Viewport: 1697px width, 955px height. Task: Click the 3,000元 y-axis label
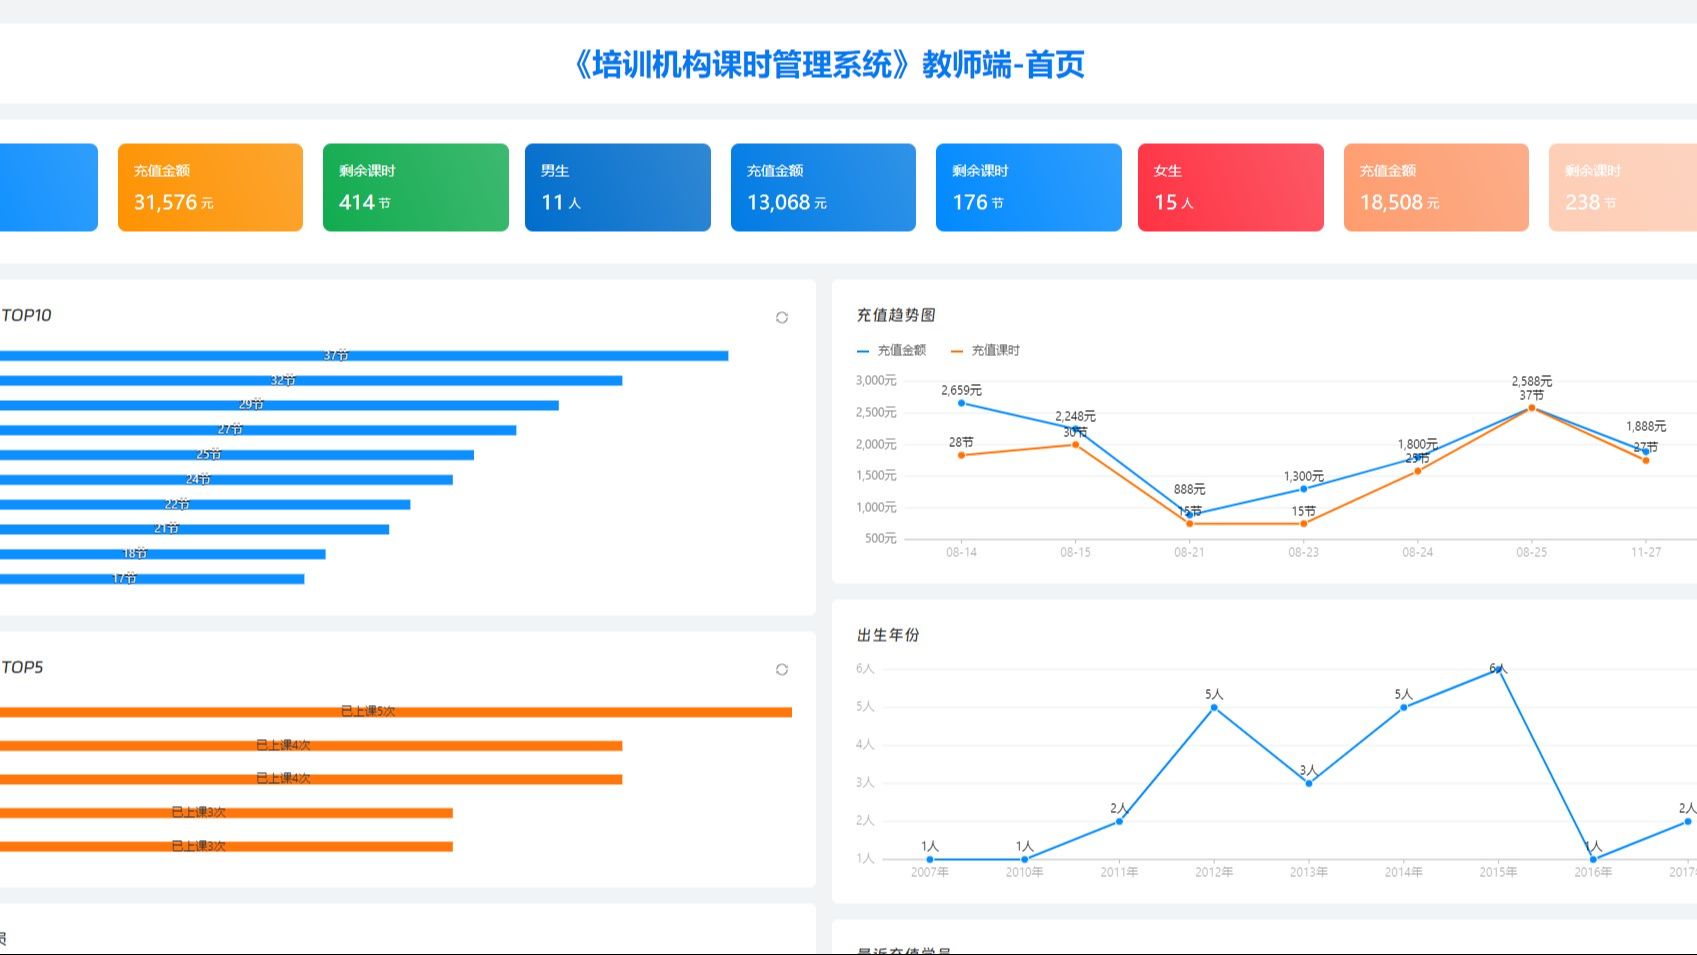(876, 380)
